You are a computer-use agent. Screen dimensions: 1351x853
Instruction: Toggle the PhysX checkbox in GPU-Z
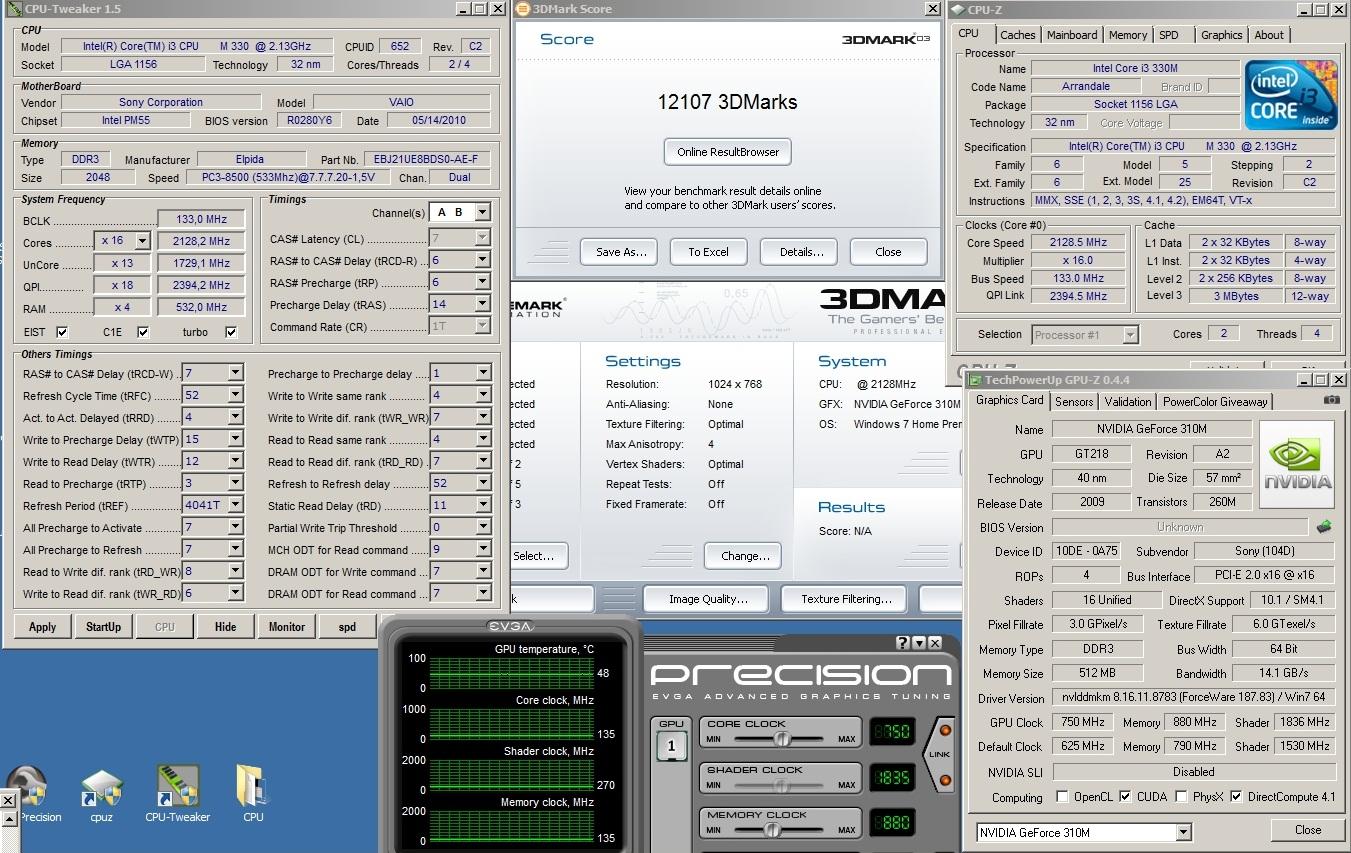coord(1181,797)
